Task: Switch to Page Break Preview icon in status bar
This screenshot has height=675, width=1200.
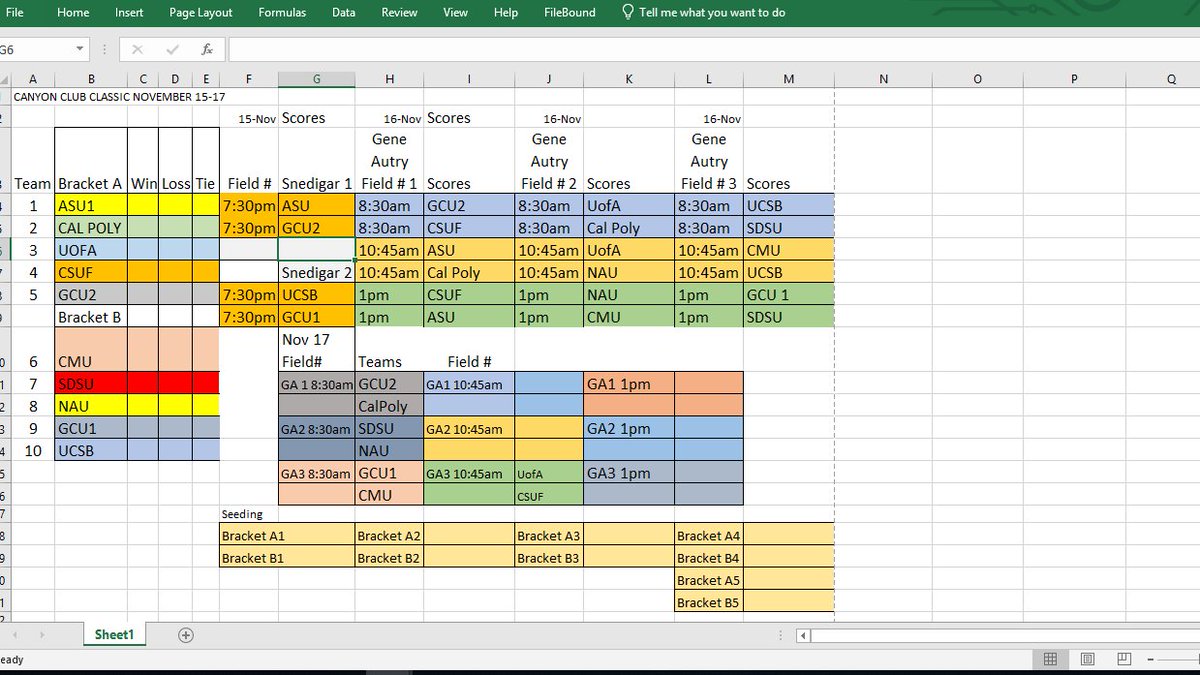Action: 1124,659
